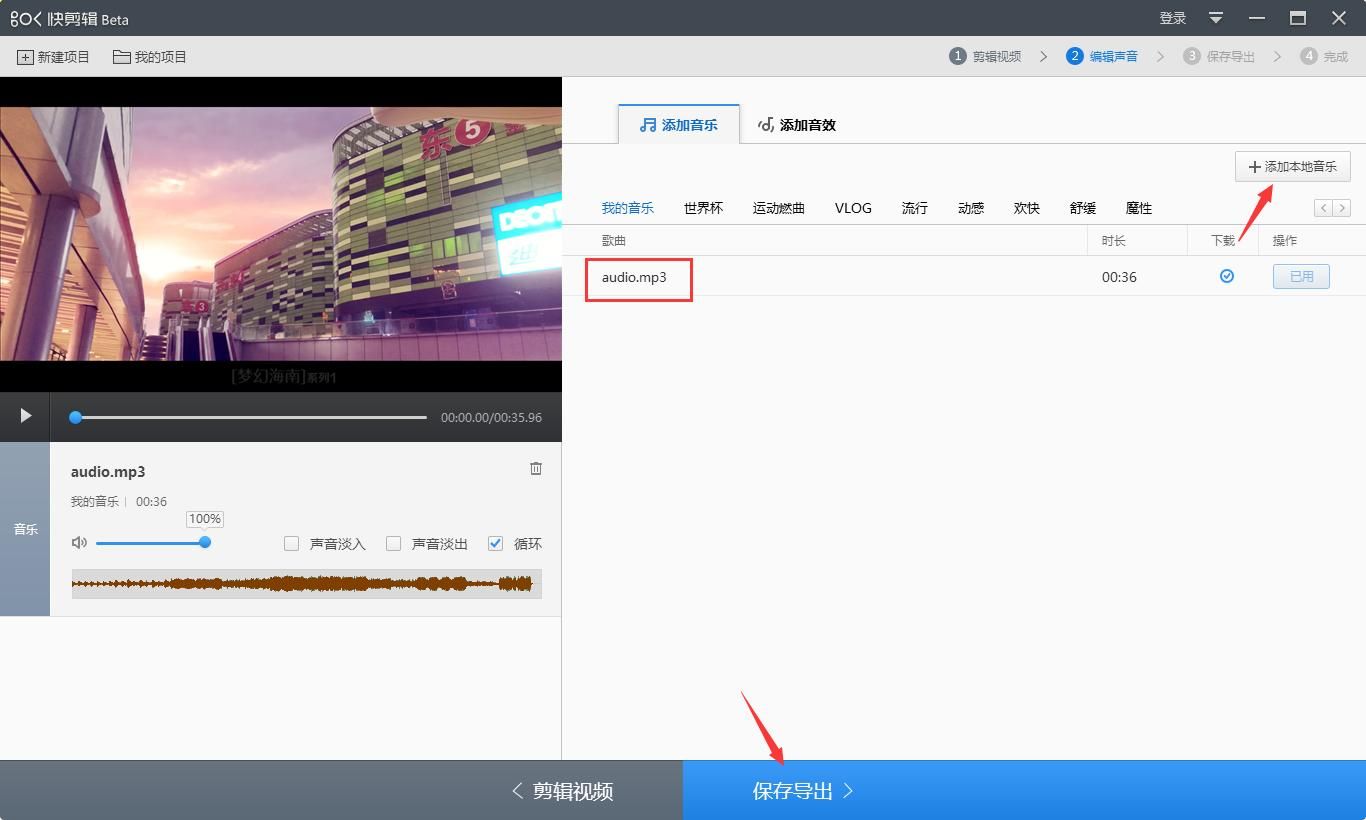The image size is (1366, 820).
Task: Select 流行 music category
Action: (x=915, y=208)
